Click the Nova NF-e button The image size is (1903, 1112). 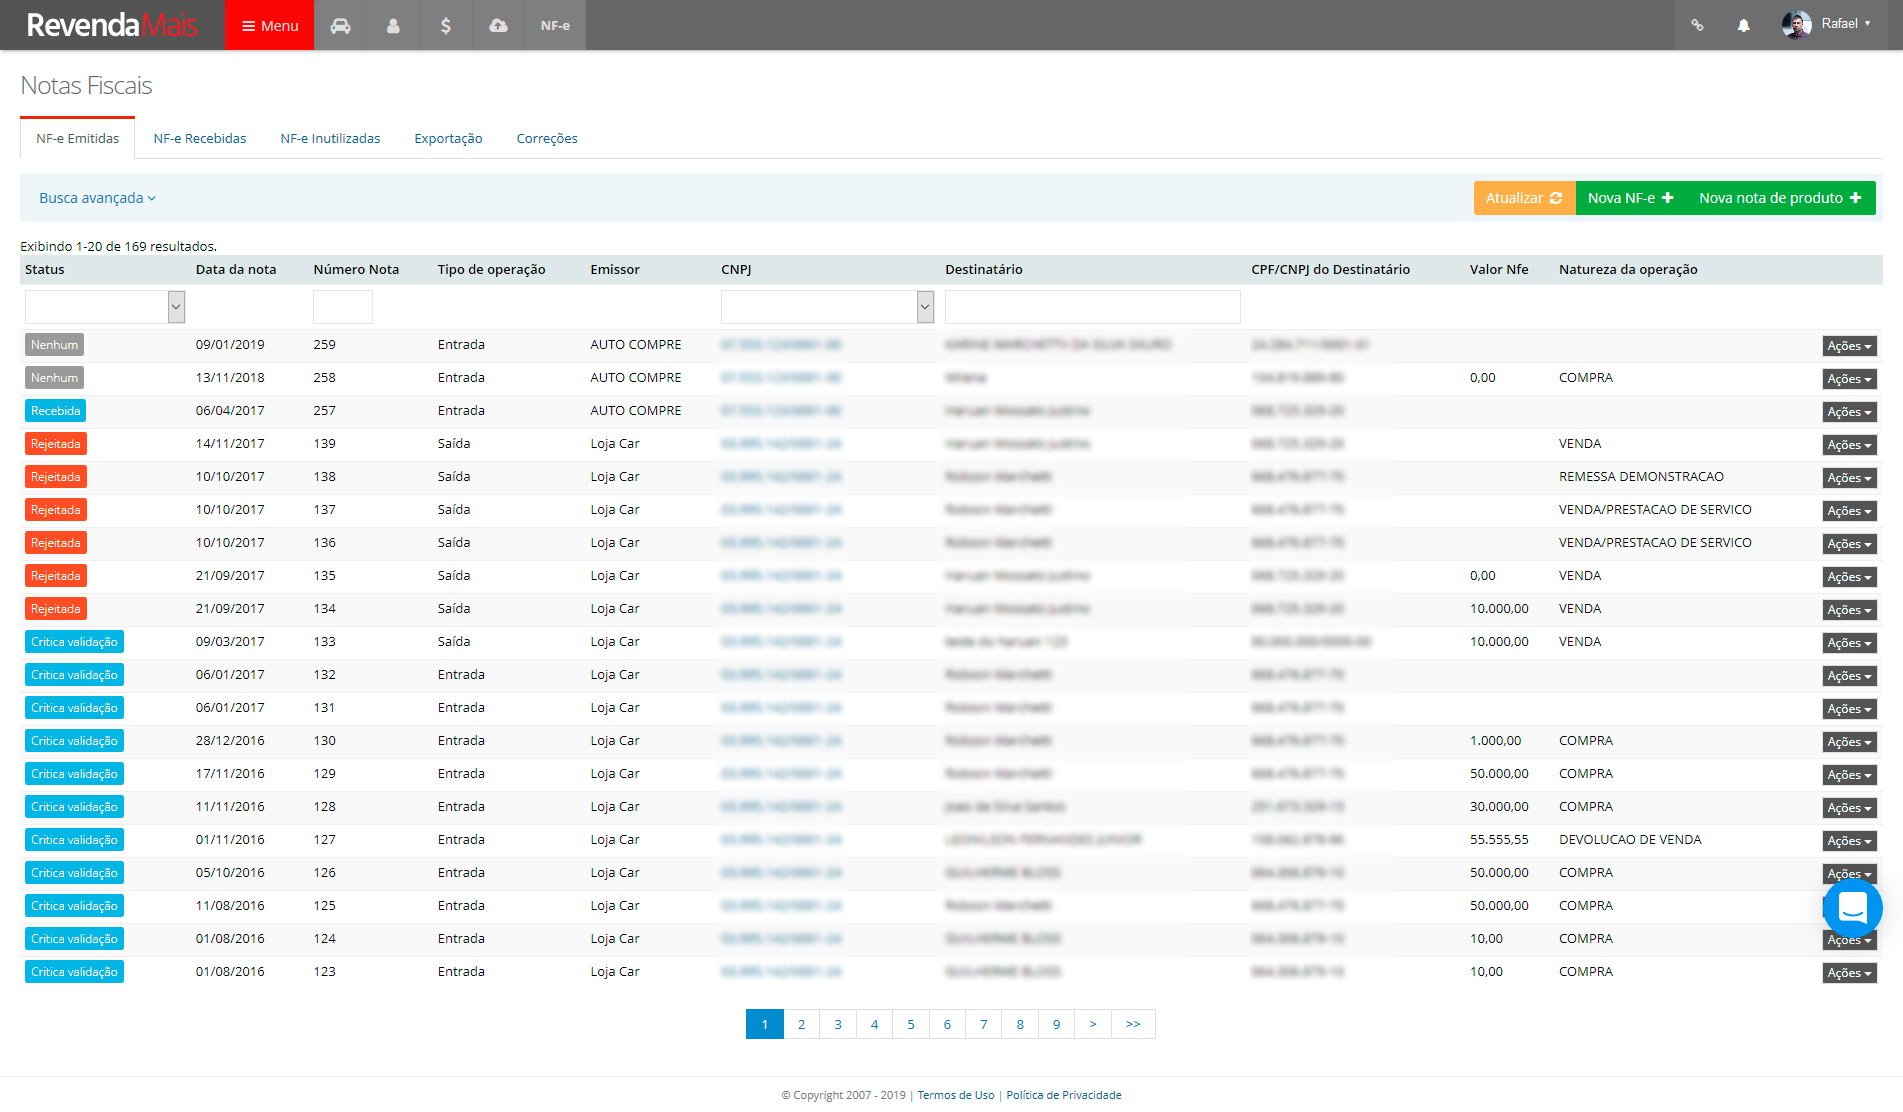click(1630, 198)
